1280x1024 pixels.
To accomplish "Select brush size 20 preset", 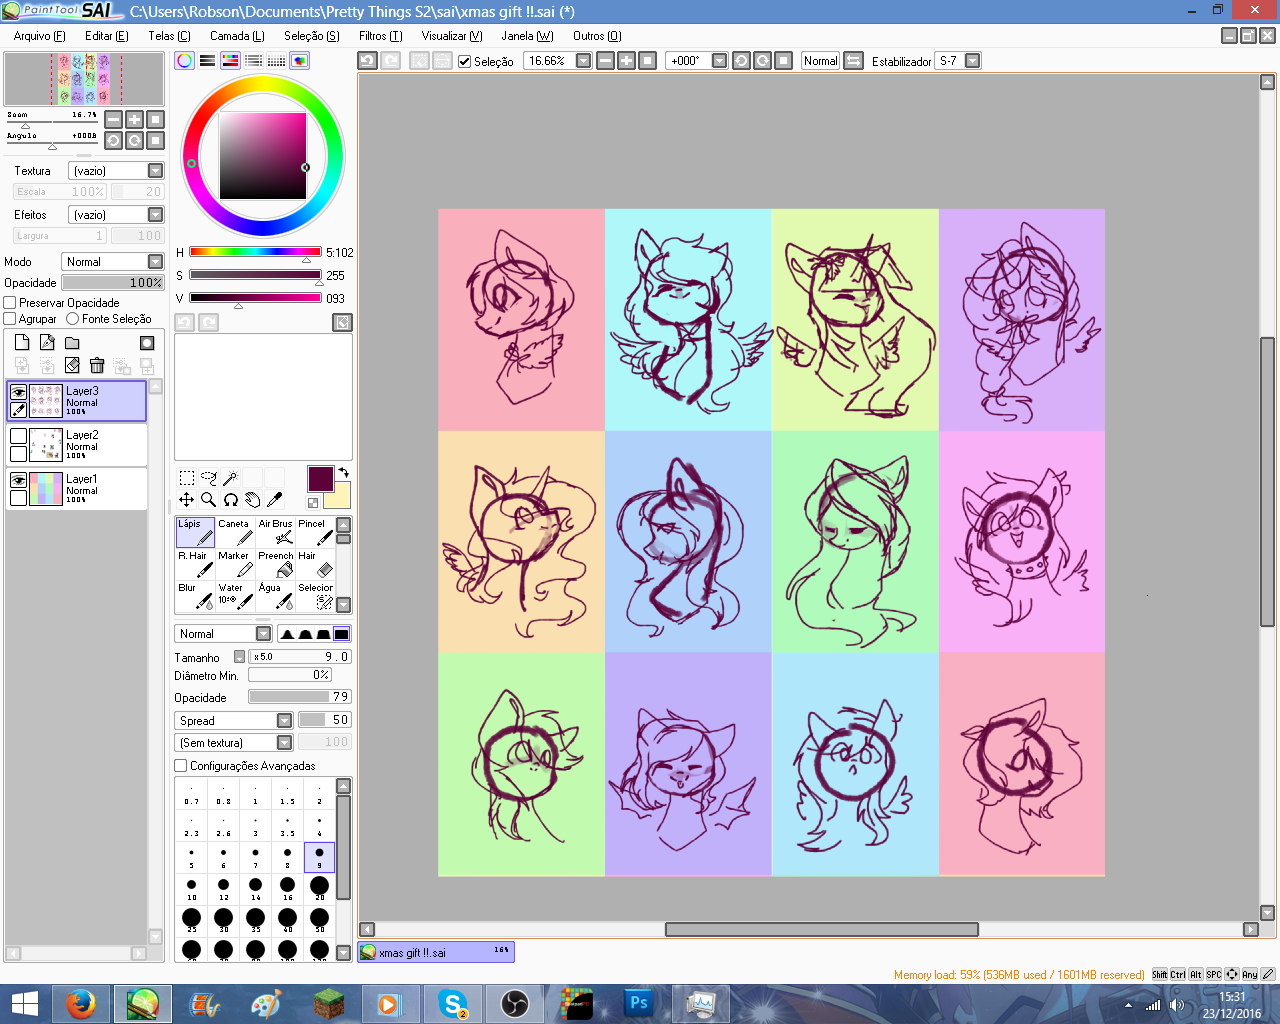I will pos(319,887).
